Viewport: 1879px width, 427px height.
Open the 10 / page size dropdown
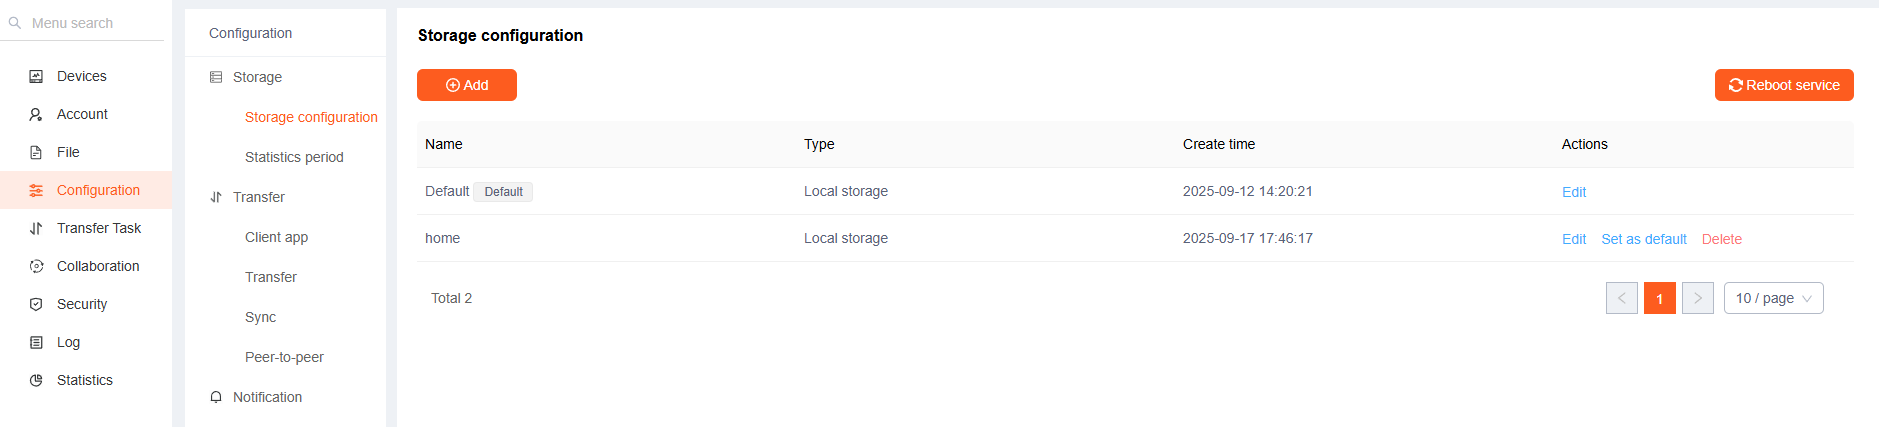pyautogui.click(x=1773, y=298)
